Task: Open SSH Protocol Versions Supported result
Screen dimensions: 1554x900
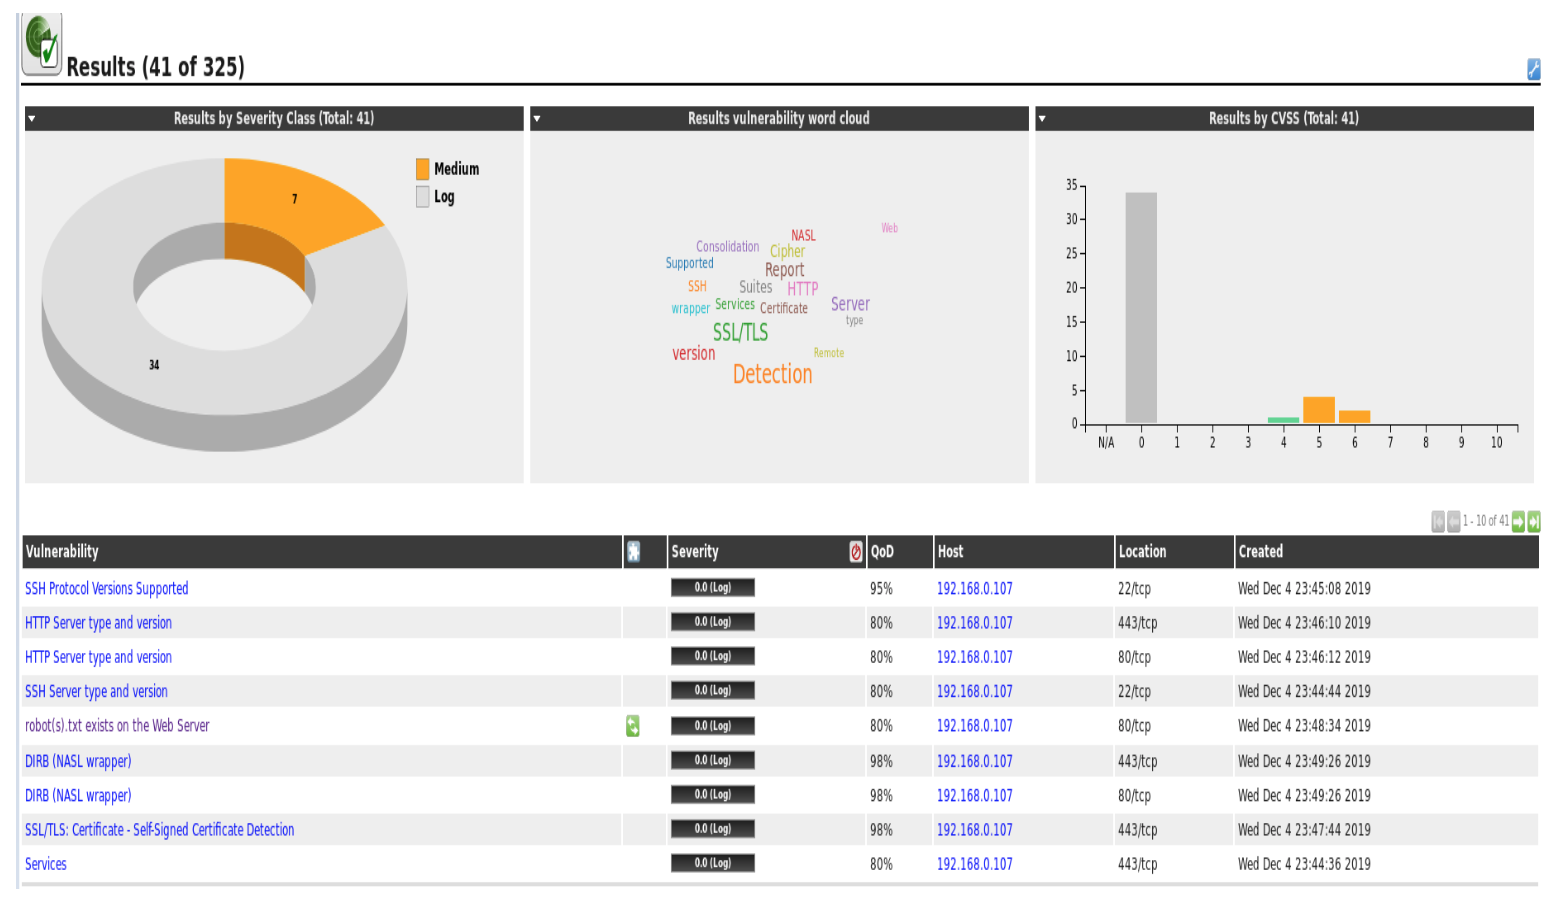Action: click(x=106, y=588)
